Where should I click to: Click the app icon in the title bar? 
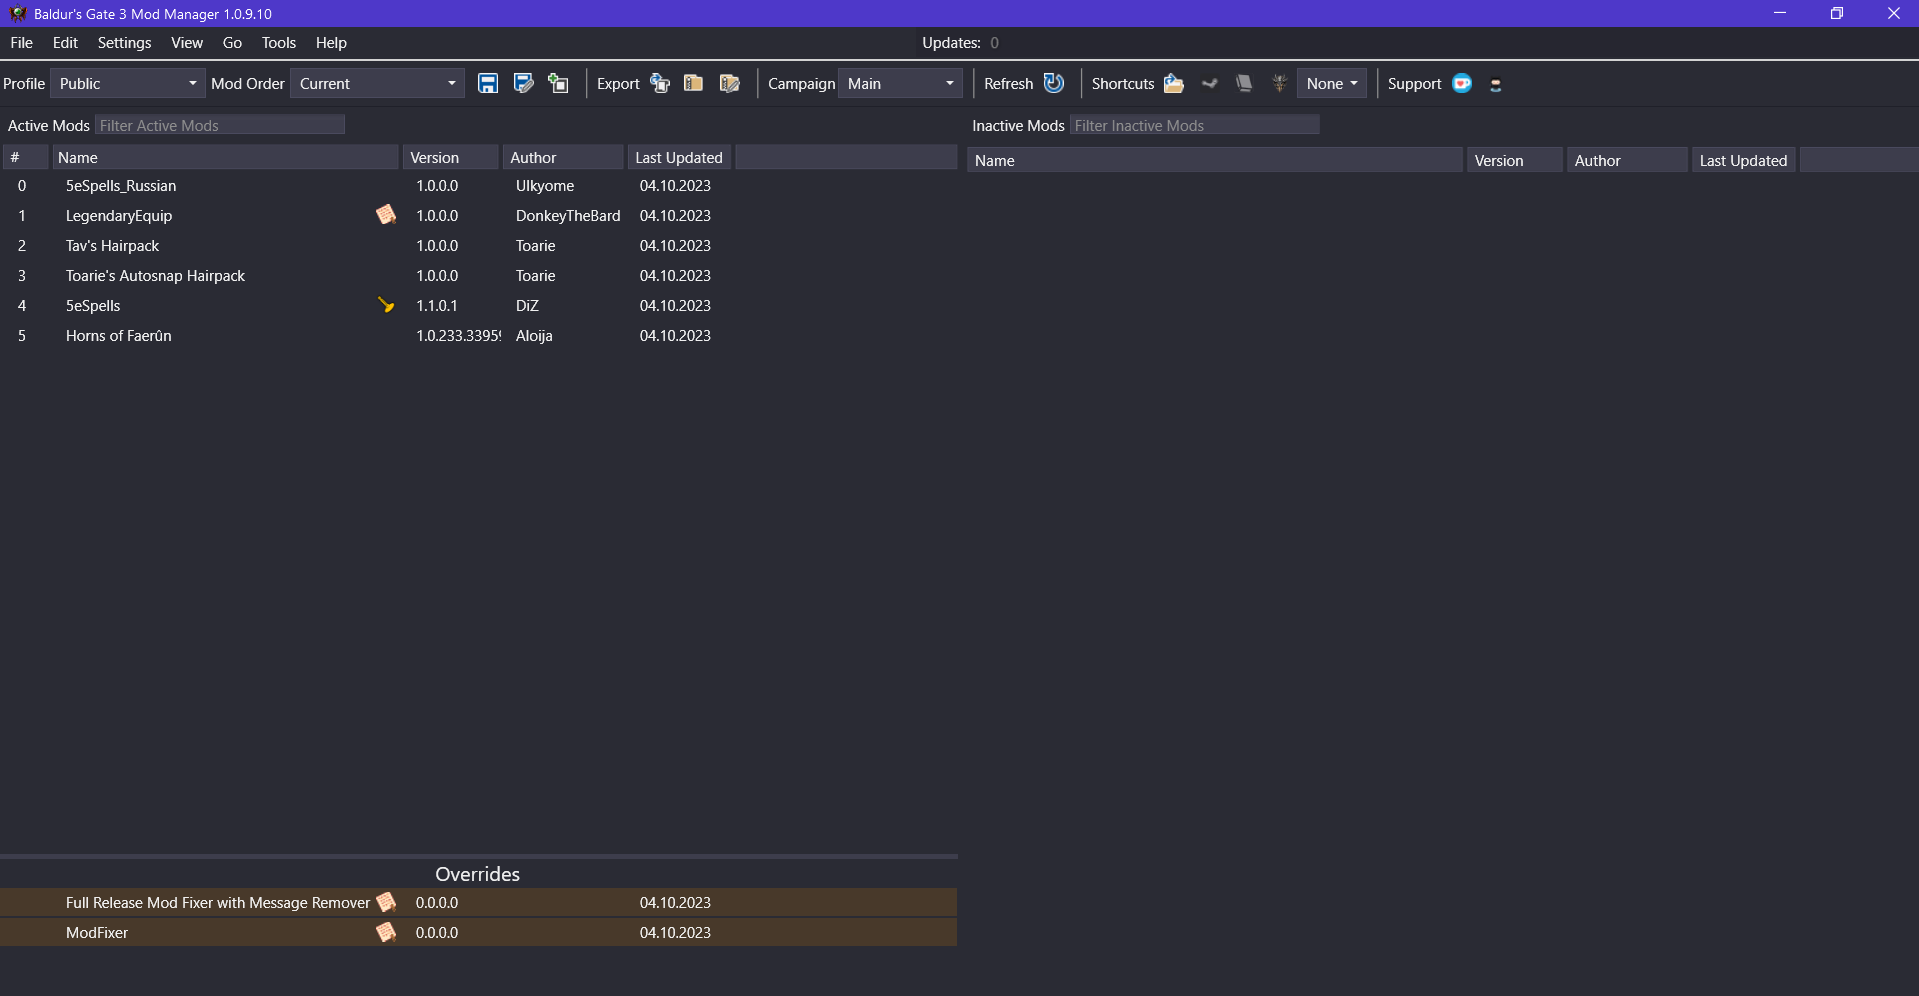pos(18,14)
